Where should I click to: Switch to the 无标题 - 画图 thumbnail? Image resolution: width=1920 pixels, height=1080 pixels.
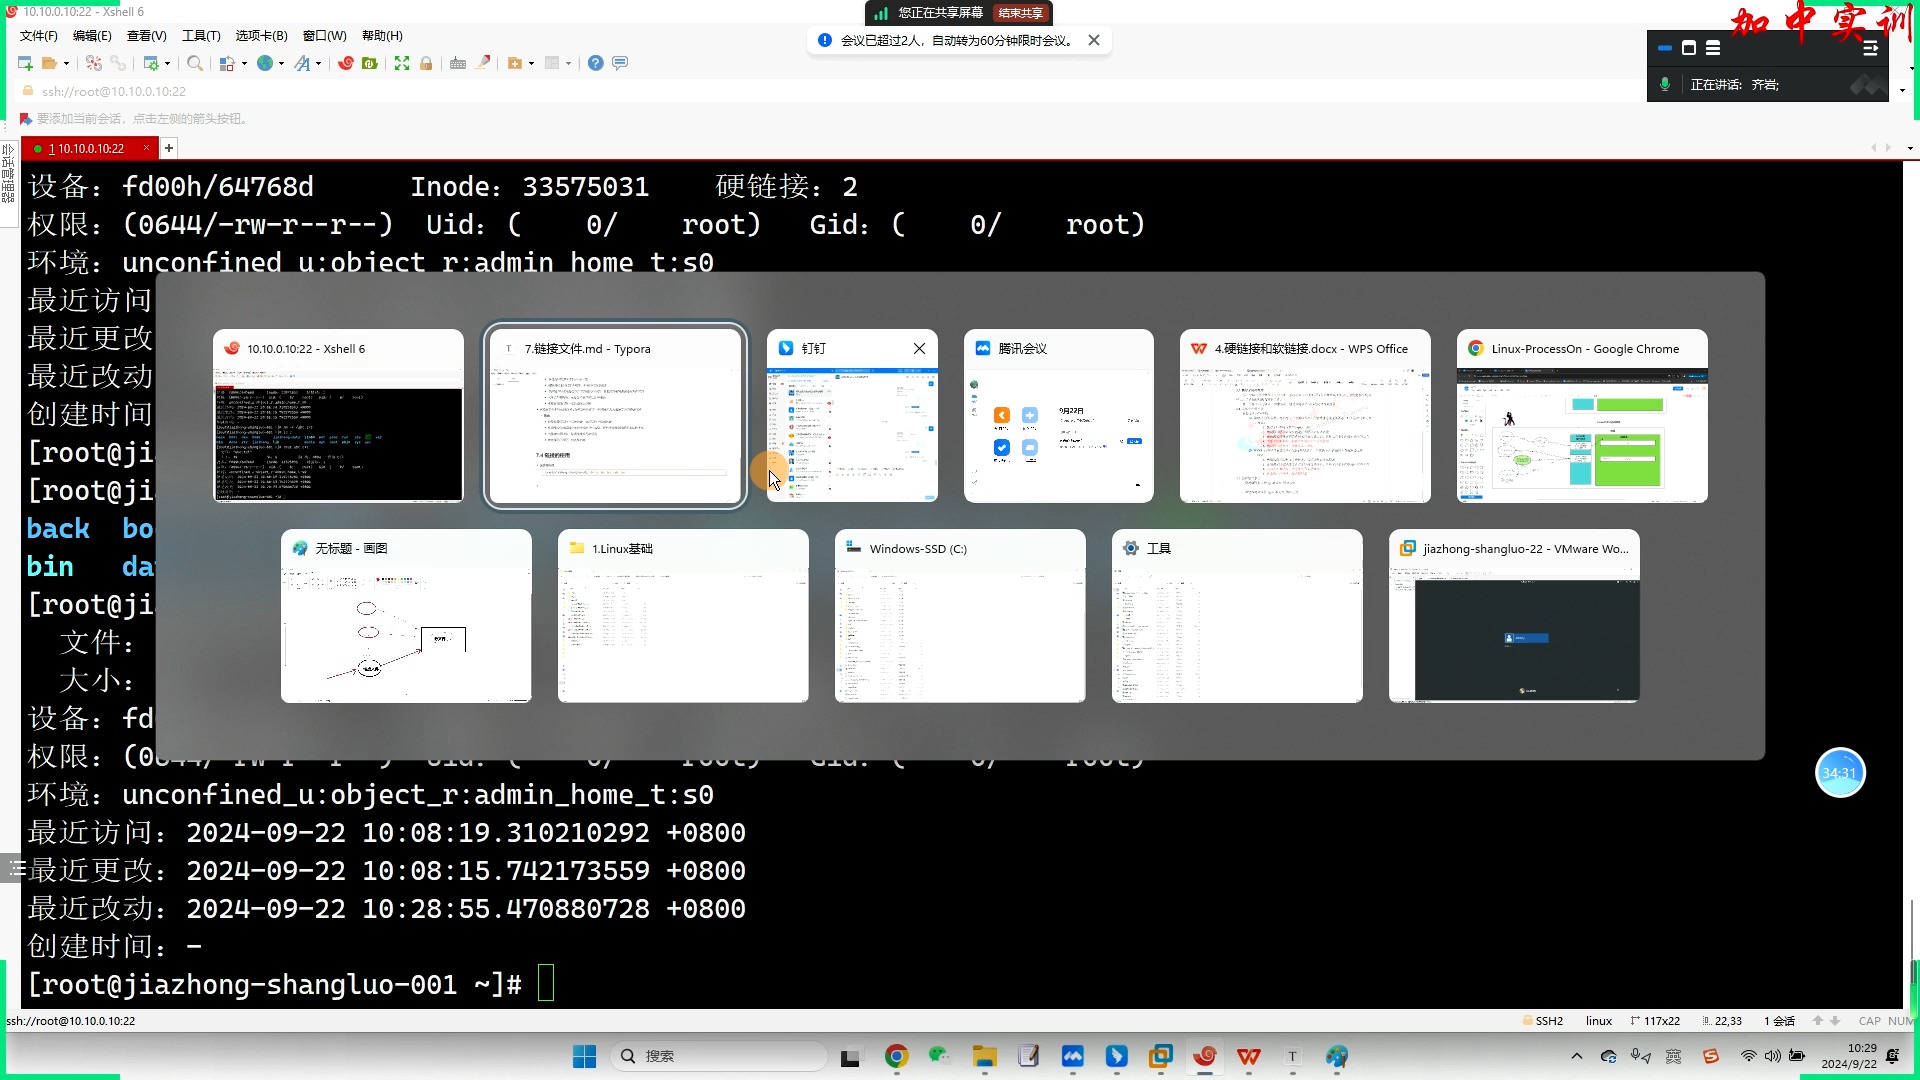(406, 616)
